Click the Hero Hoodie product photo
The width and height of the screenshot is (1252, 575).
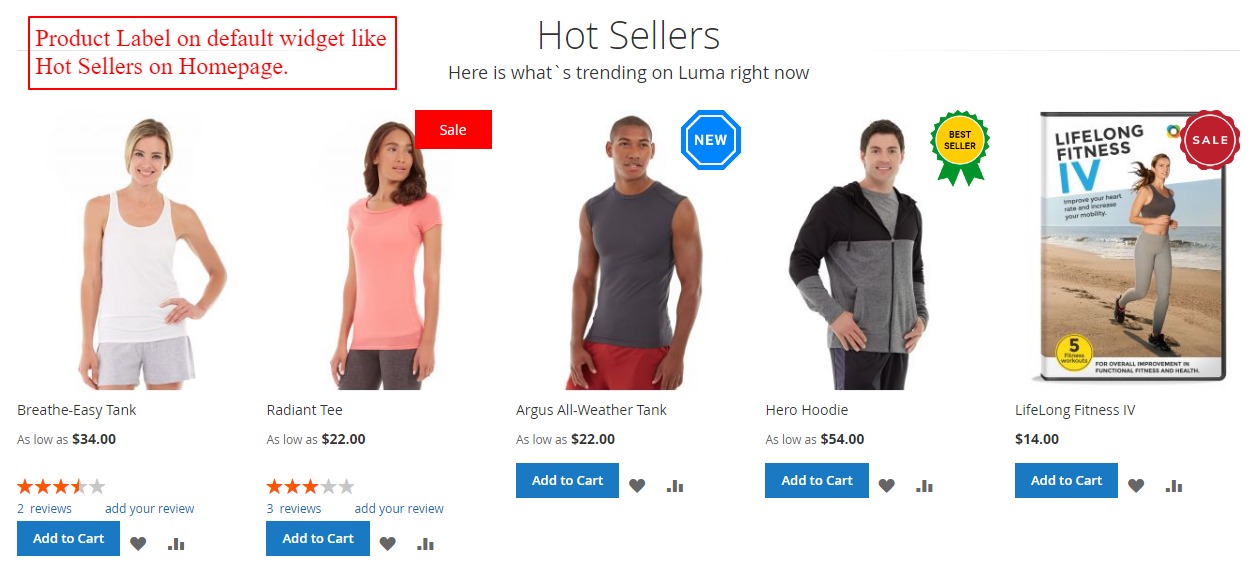(858, 254)
